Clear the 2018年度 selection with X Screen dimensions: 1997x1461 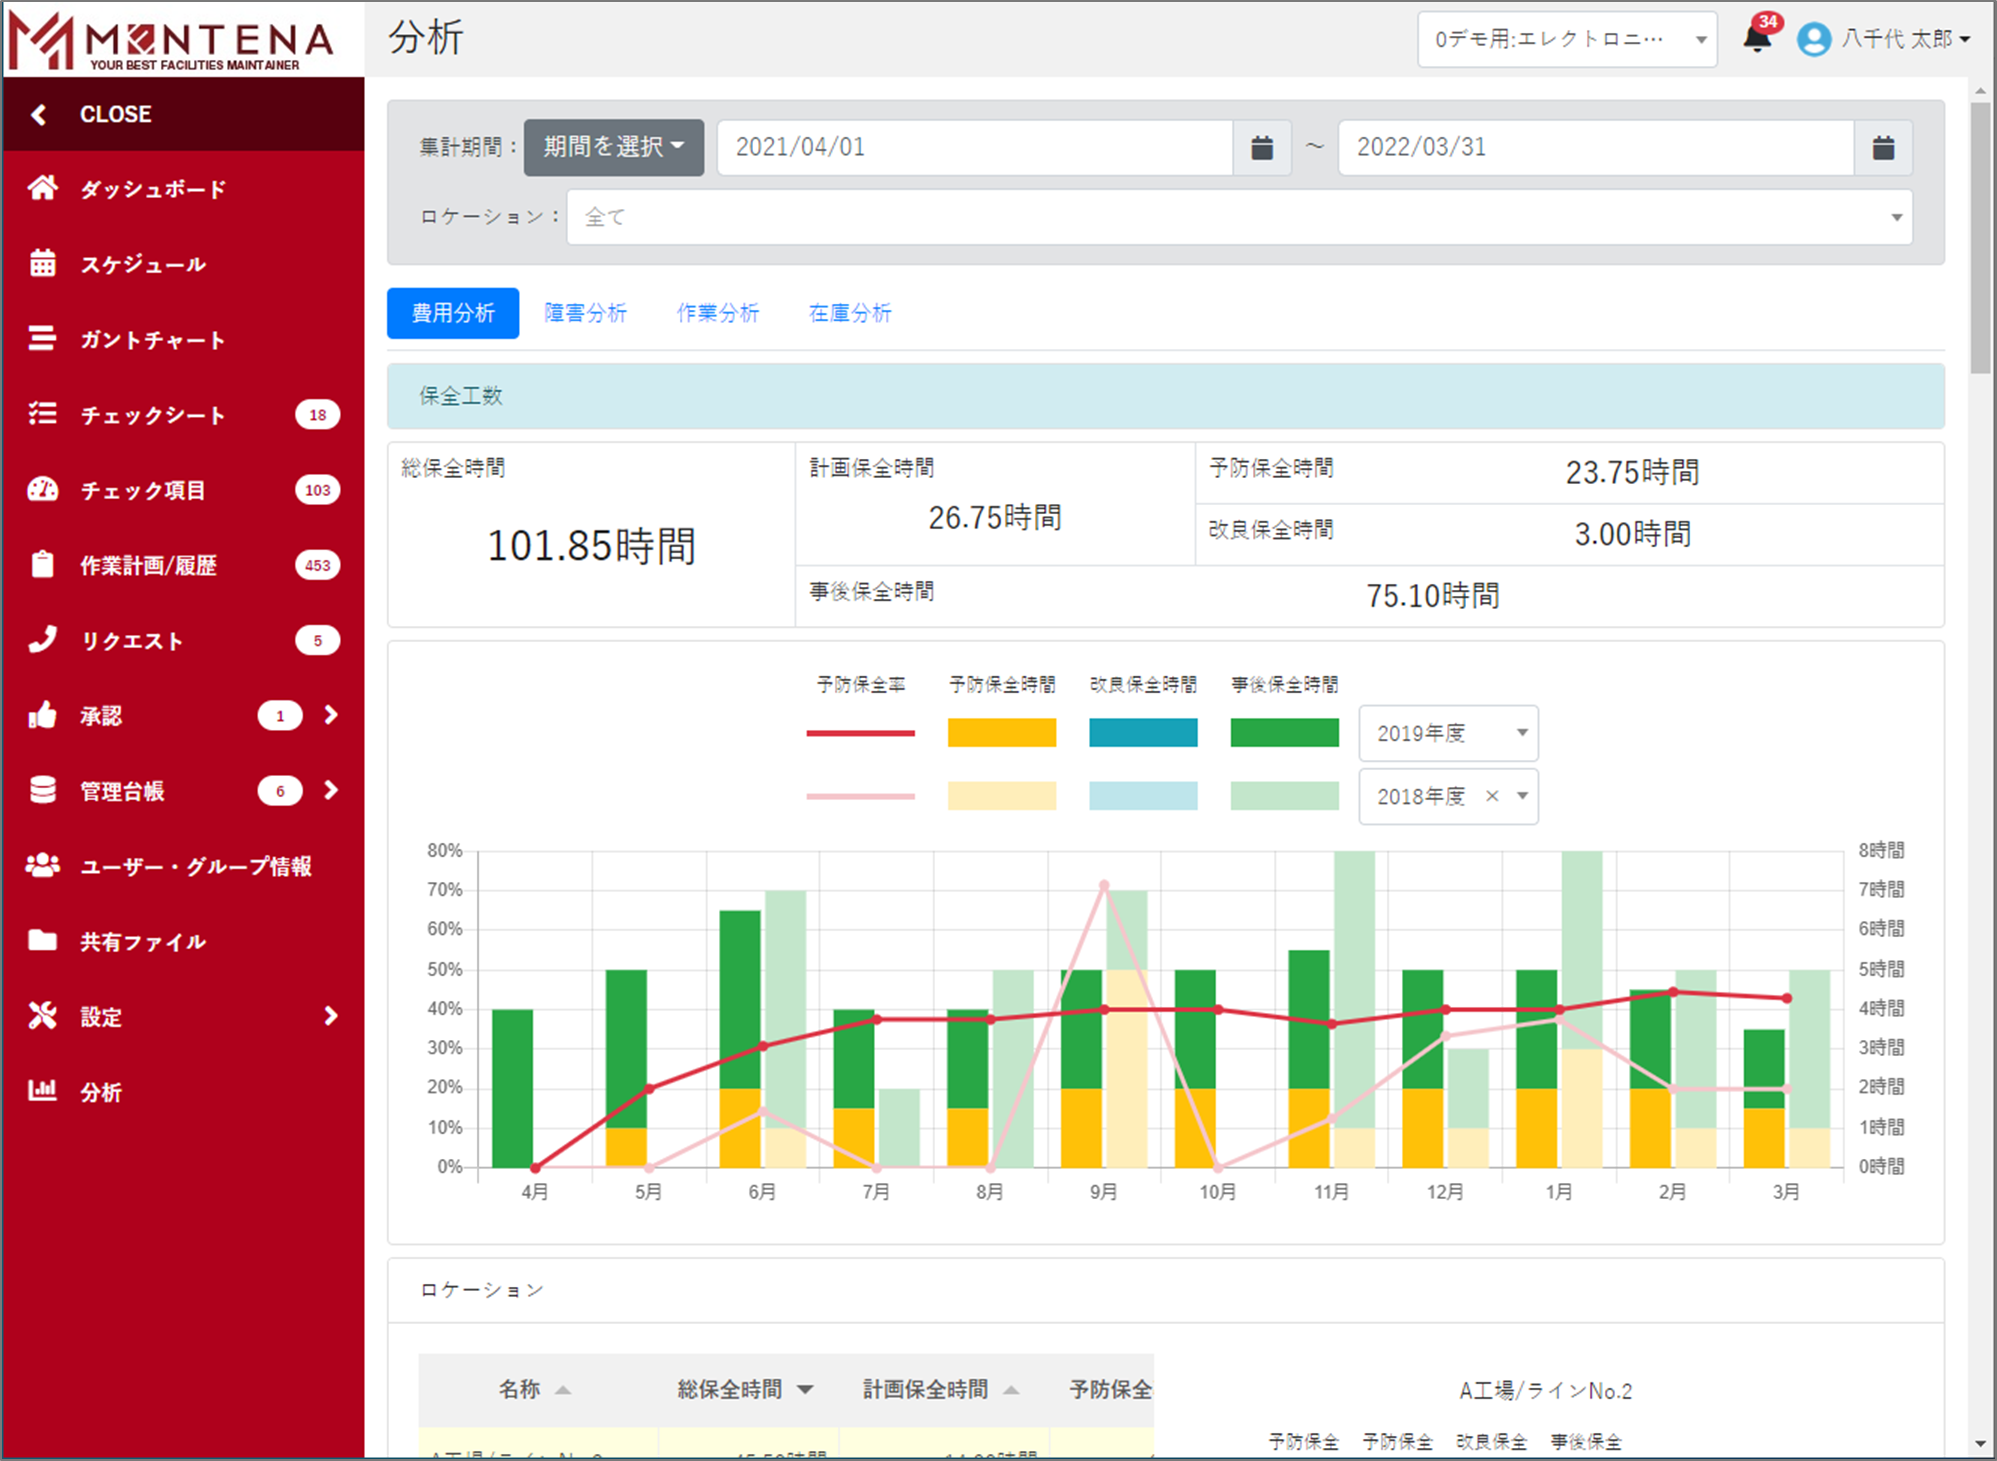1492,796
